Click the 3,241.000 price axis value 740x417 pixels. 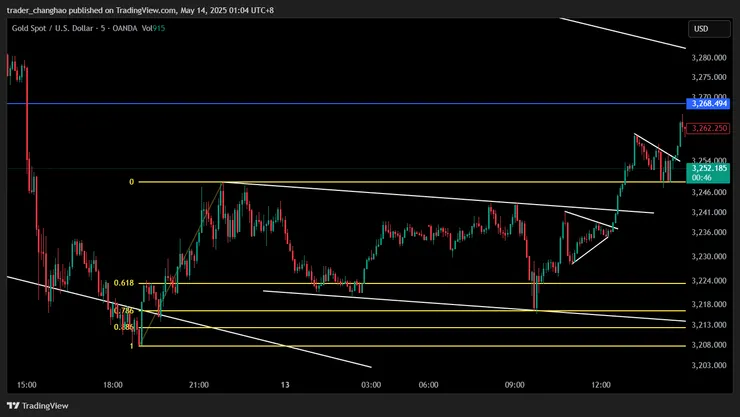[x=709, y=212]
